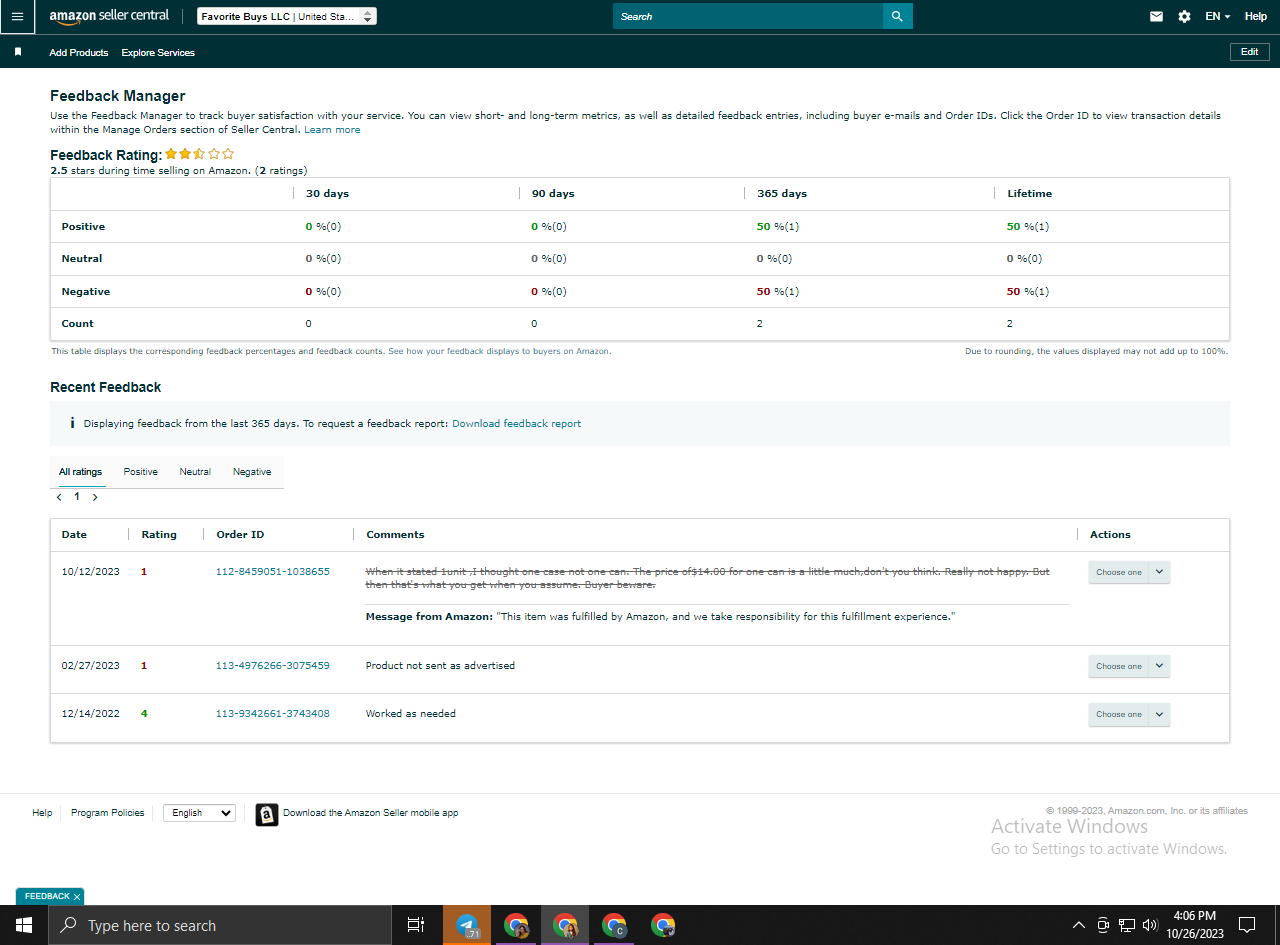Expand action arrow for the 12/14/2022 feedback

point(1159,714)
